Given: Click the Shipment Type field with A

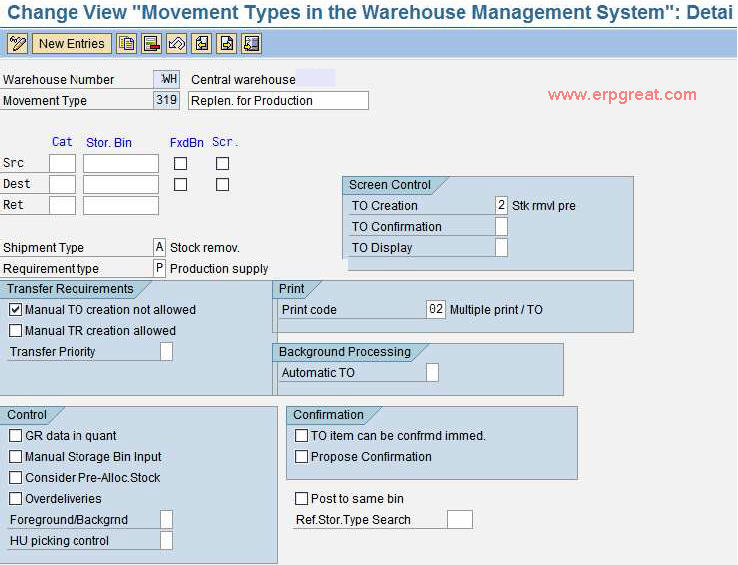Looking at the screenshot, I should (x=160, y=247).
